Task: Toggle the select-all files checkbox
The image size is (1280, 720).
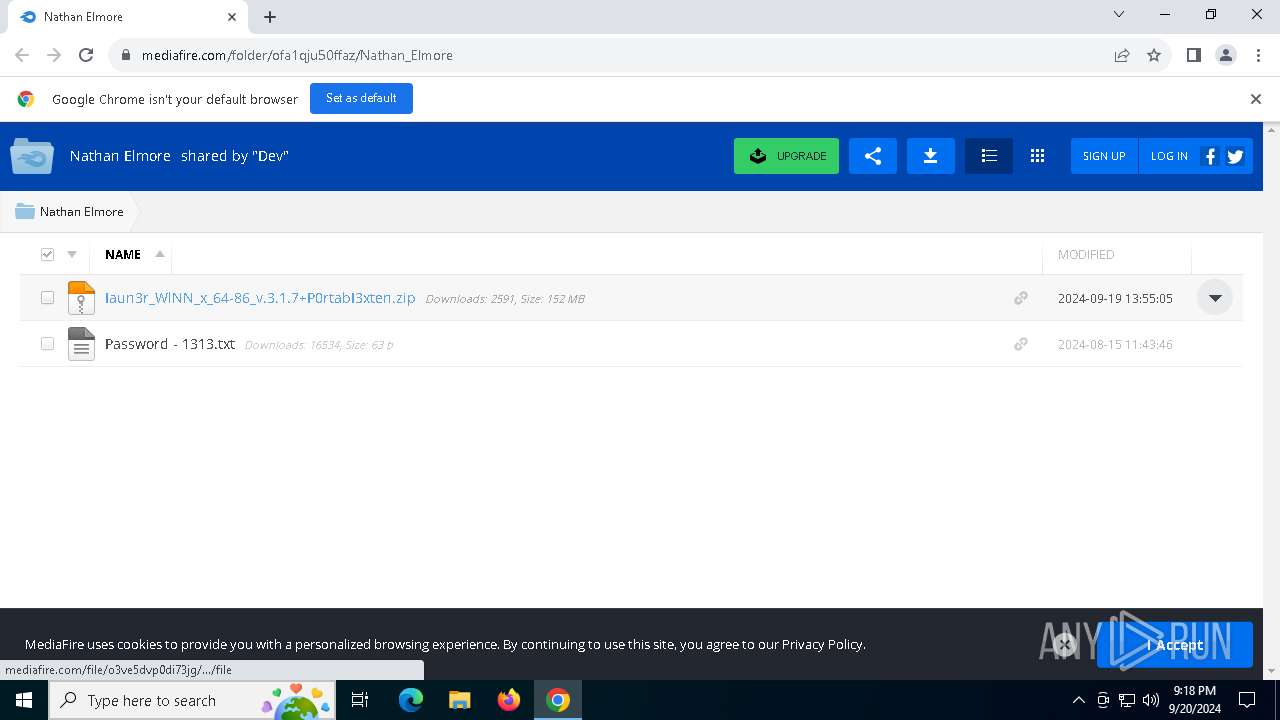Action: 47,254
